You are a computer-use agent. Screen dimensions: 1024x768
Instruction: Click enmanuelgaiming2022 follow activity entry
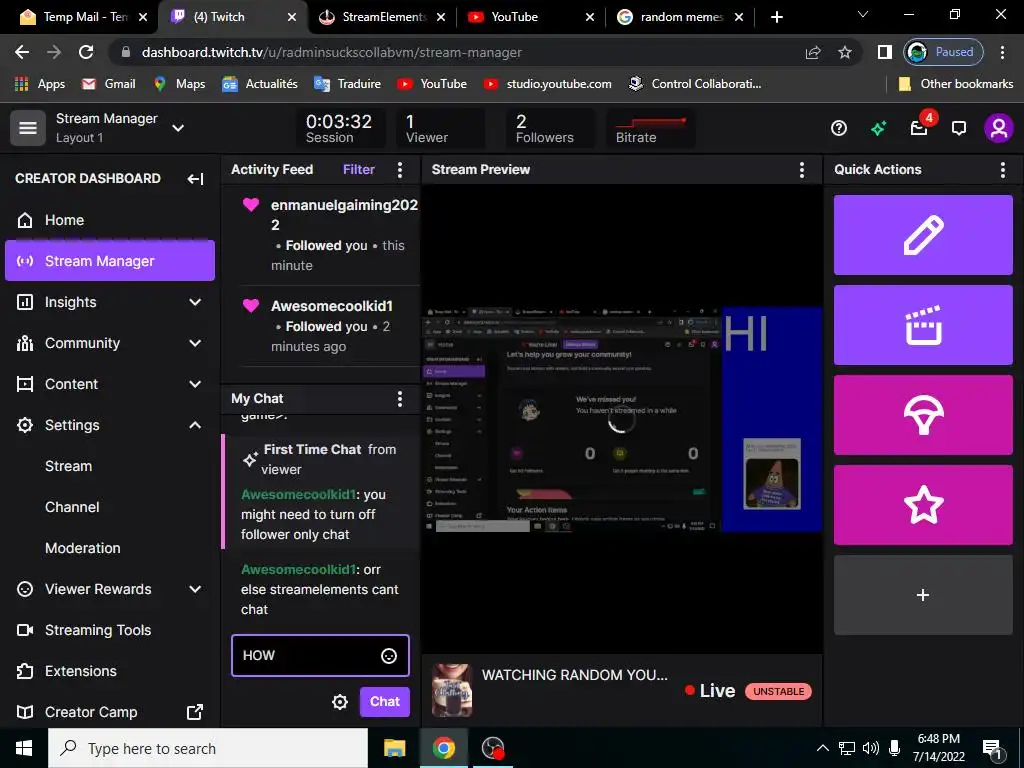coord(328,234)
